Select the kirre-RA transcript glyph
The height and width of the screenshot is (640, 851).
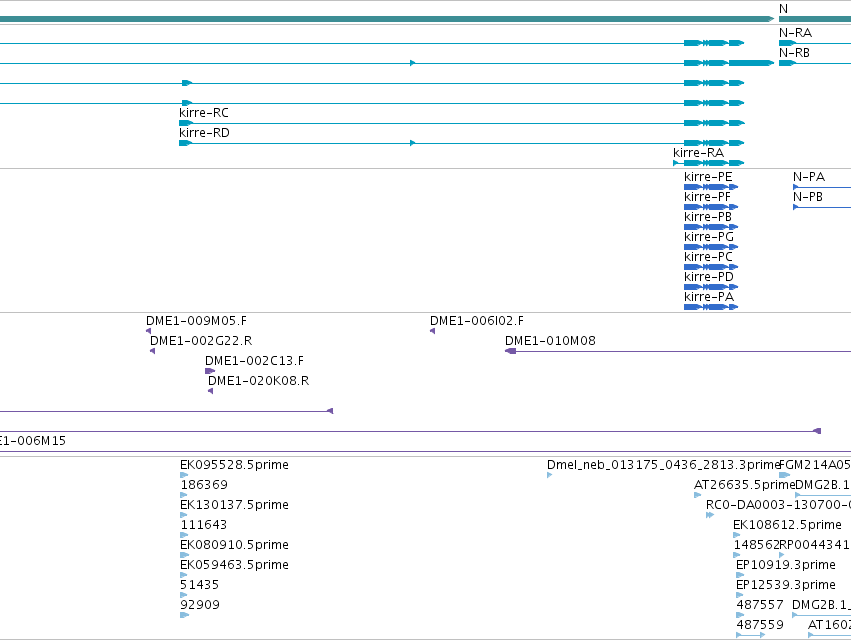coord(708,163)
